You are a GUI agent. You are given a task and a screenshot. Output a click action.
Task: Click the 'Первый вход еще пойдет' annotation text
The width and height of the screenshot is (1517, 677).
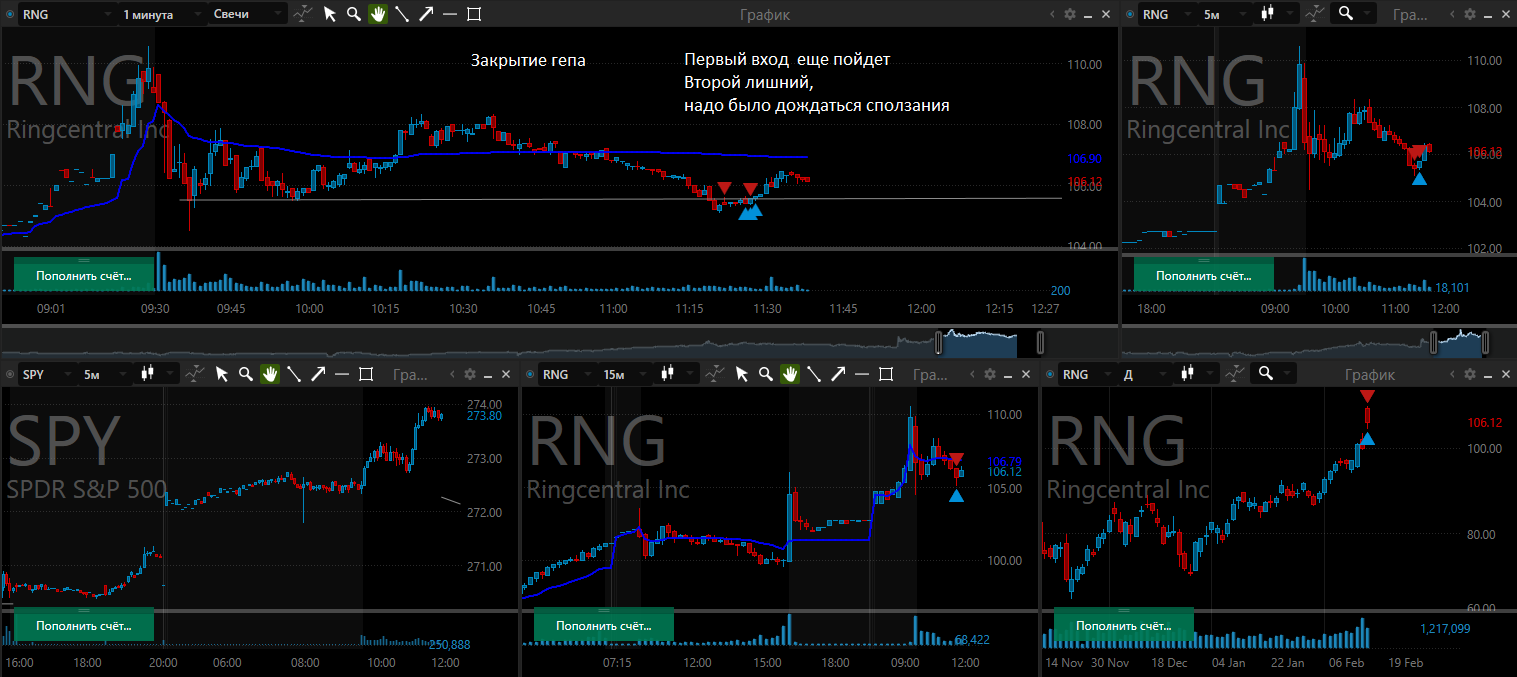pos(787,60)
